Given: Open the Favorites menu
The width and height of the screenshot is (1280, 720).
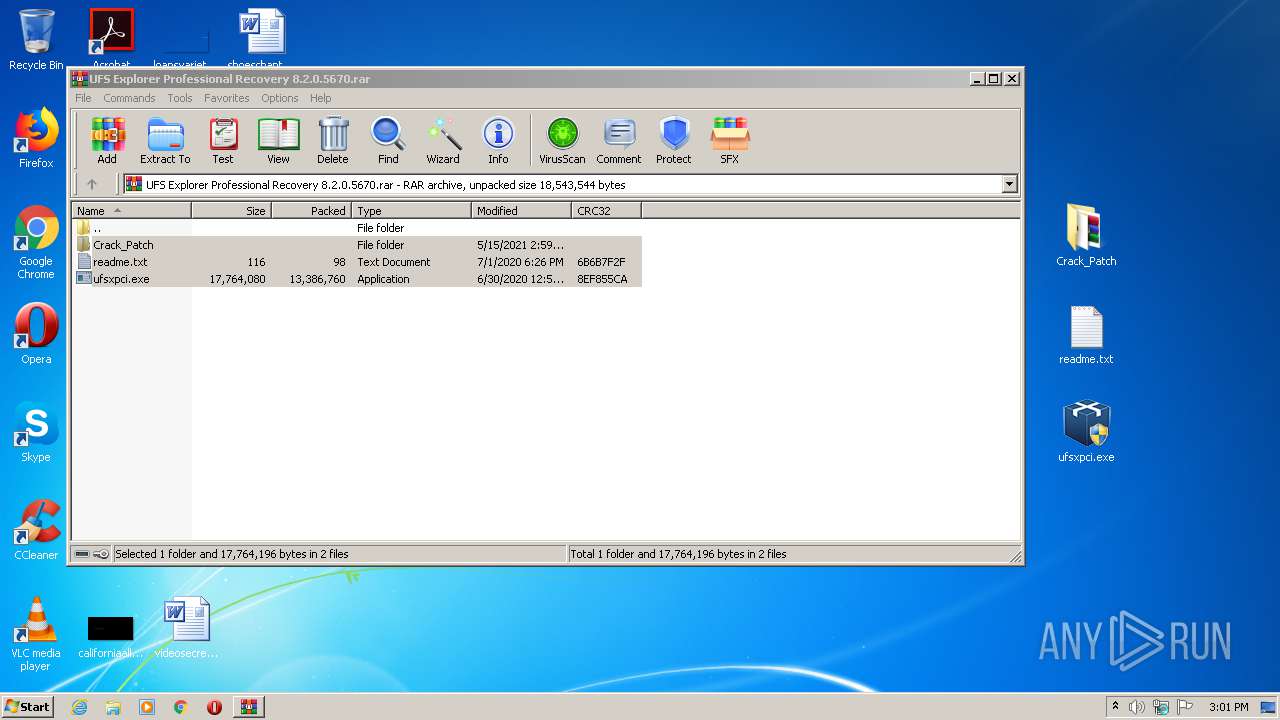Looking at the screenshot, I should [x=227, y=98].
